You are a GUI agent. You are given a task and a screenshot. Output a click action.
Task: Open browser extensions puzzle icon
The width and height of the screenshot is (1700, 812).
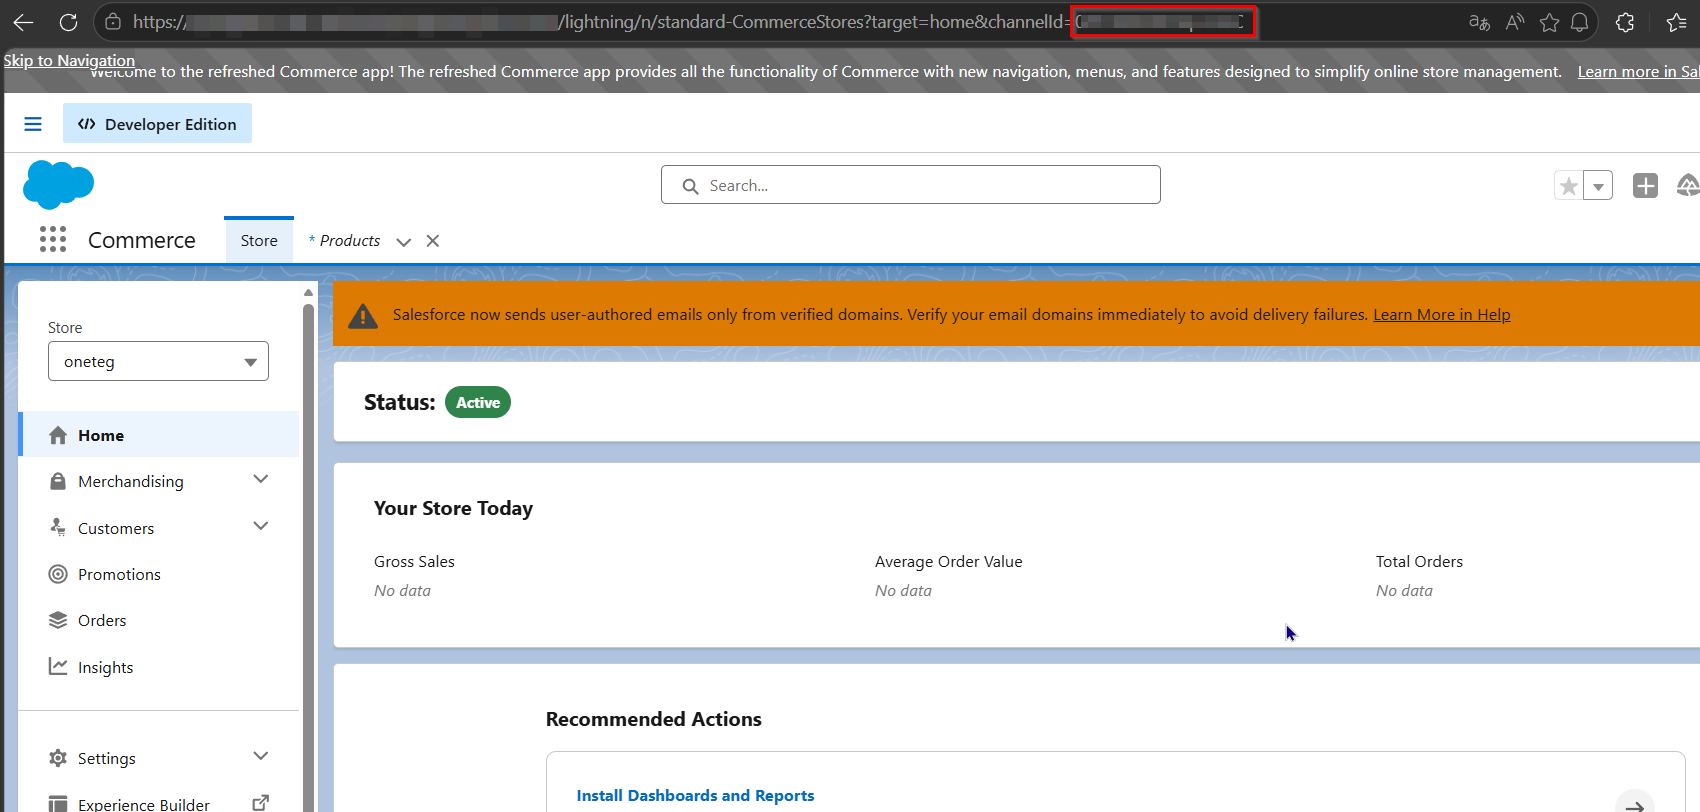click(1625, 22)
